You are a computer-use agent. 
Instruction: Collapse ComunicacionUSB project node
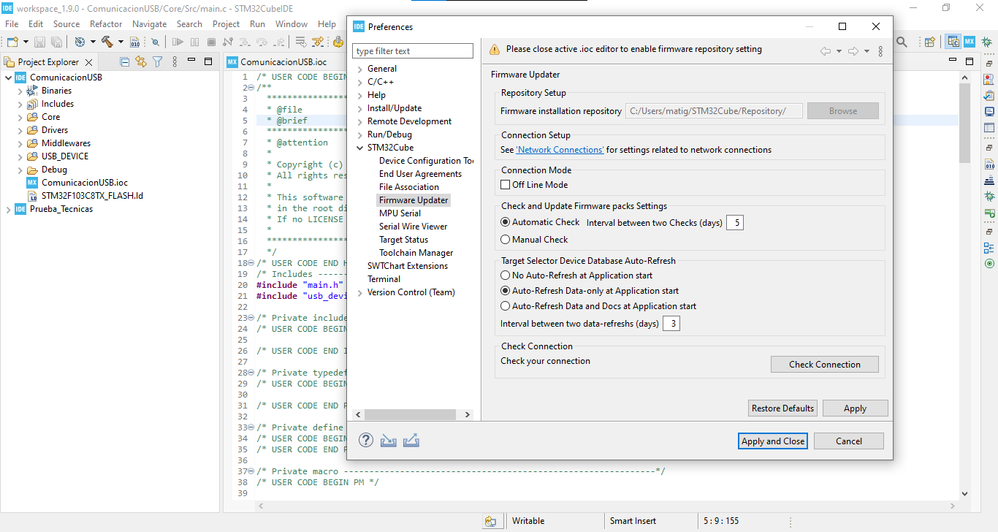pos(8,78)
